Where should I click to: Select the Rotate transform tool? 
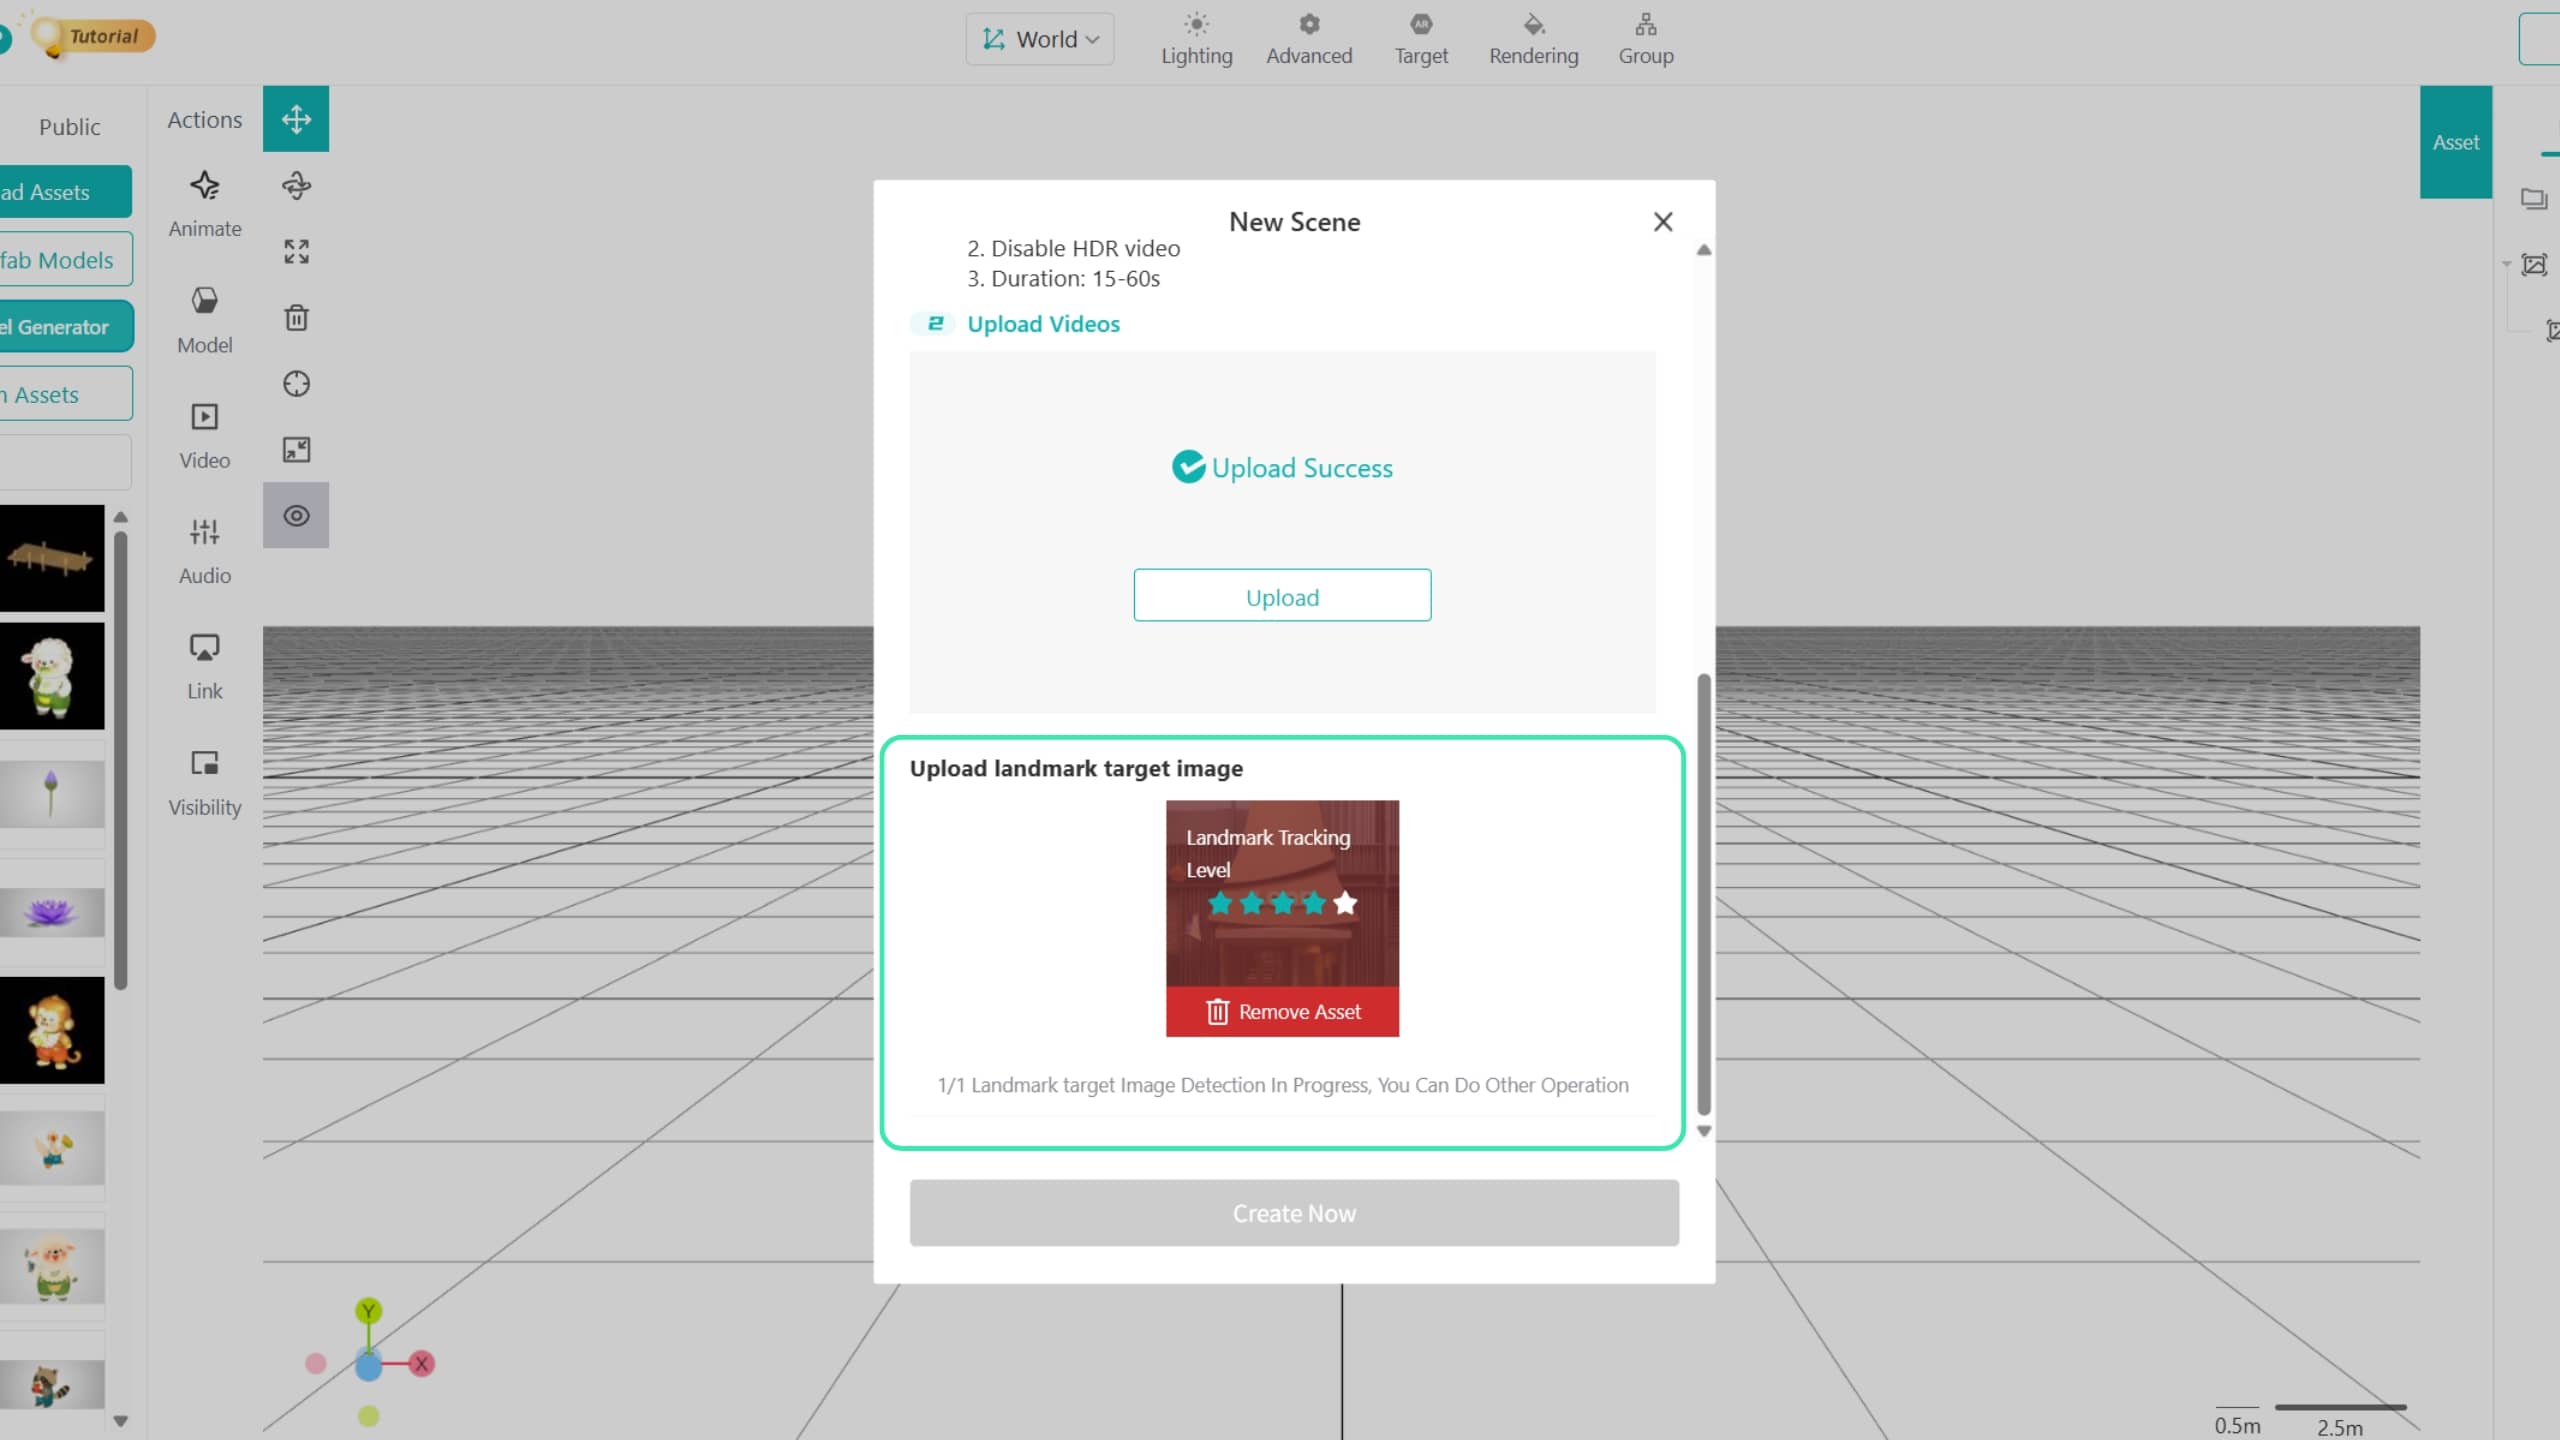296,185
